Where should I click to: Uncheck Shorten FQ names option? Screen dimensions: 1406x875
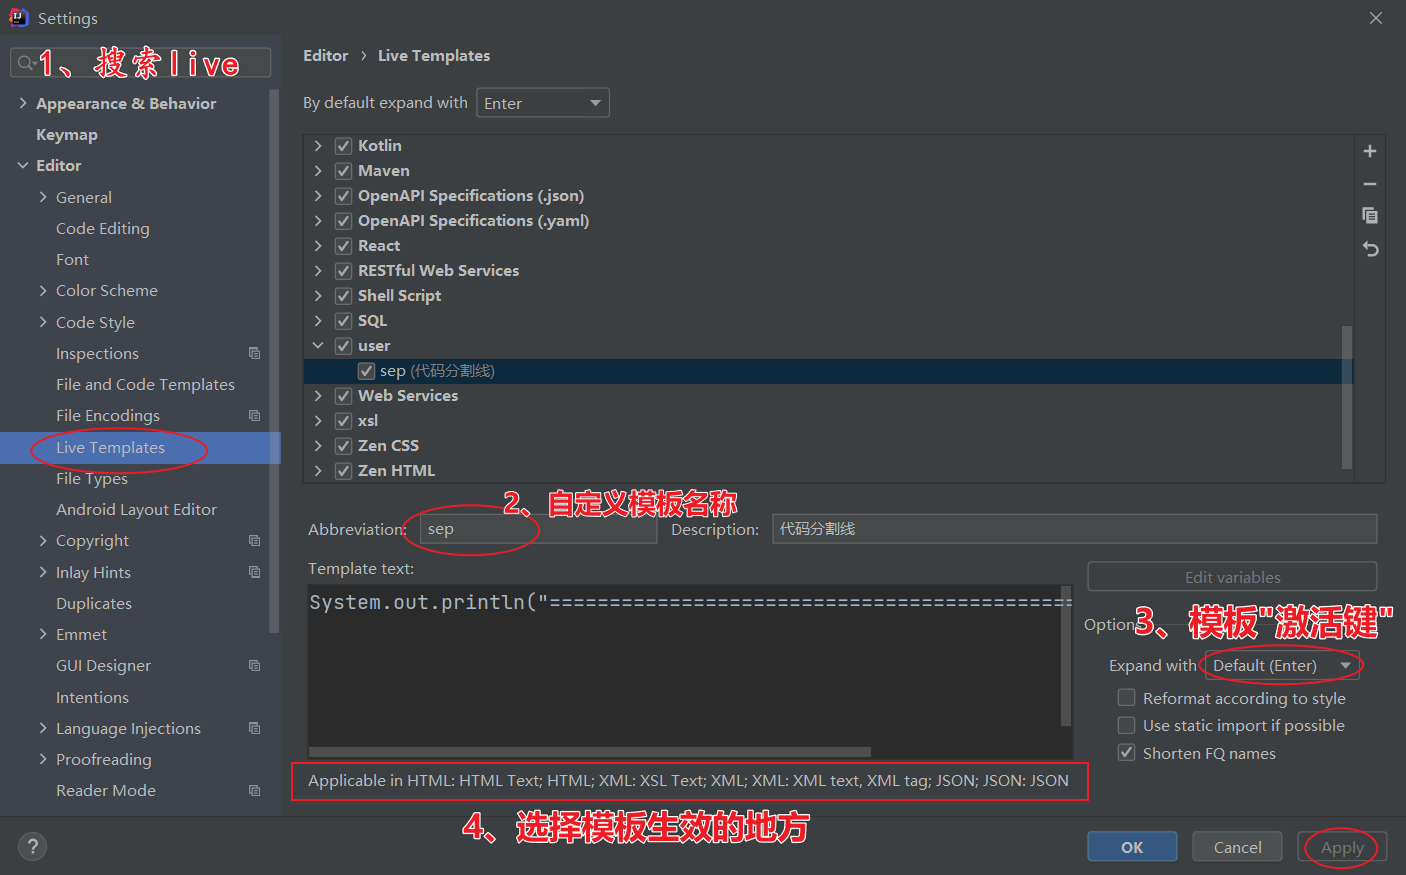coord(1126,752)
